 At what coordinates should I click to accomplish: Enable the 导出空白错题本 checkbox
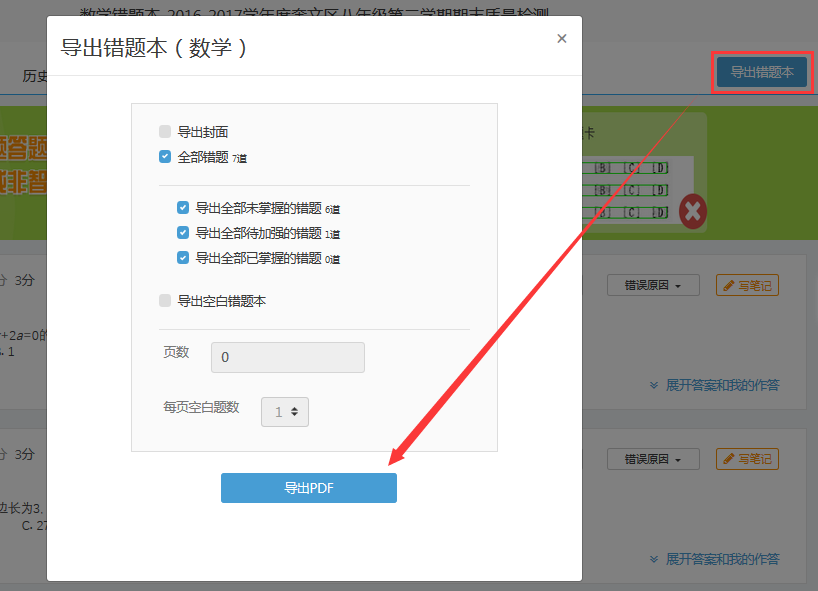tap(165, 300)
